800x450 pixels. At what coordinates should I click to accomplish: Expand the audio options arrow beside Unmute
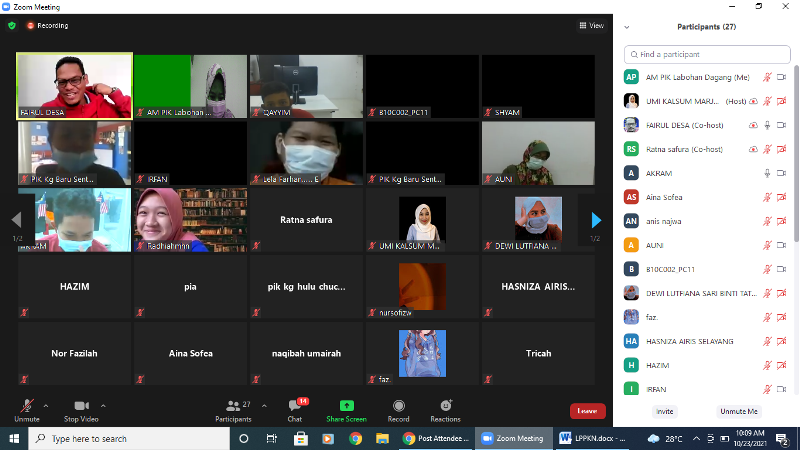(x=46, y=406)
